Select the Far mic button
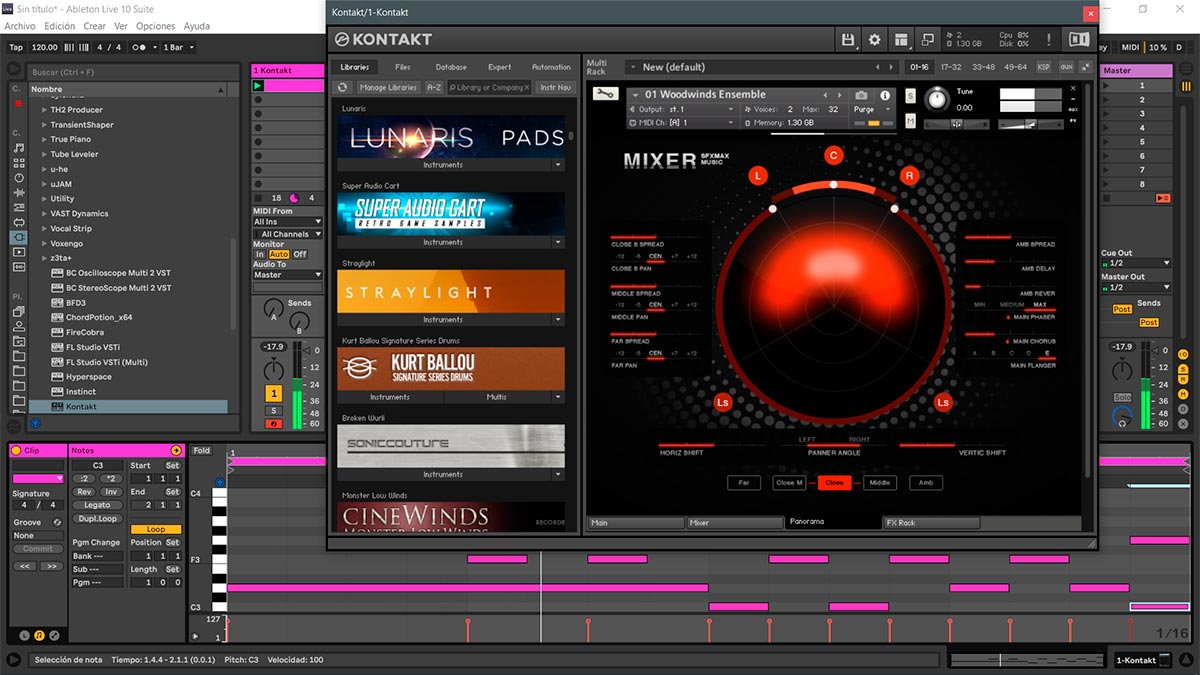Viewport: 1200px width, 675px height. (x=743, y=483)
